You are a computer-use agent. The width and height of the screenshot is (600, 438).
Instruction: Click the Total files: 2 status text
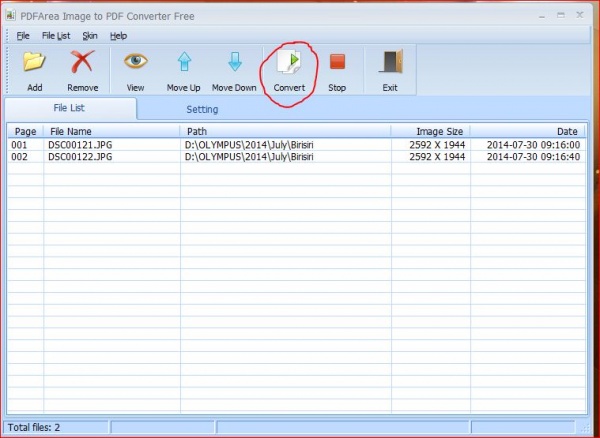(x=34, y=427)
